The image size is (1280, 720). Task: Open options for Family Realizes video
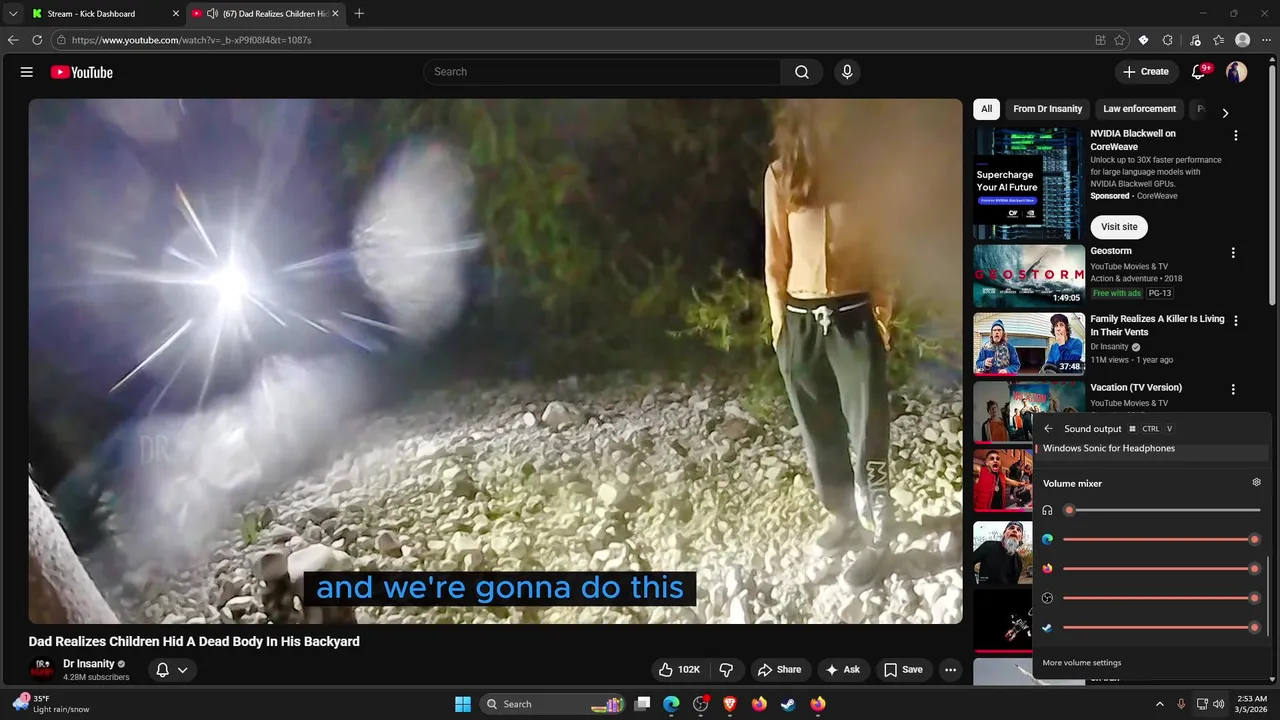(1236, 321)
